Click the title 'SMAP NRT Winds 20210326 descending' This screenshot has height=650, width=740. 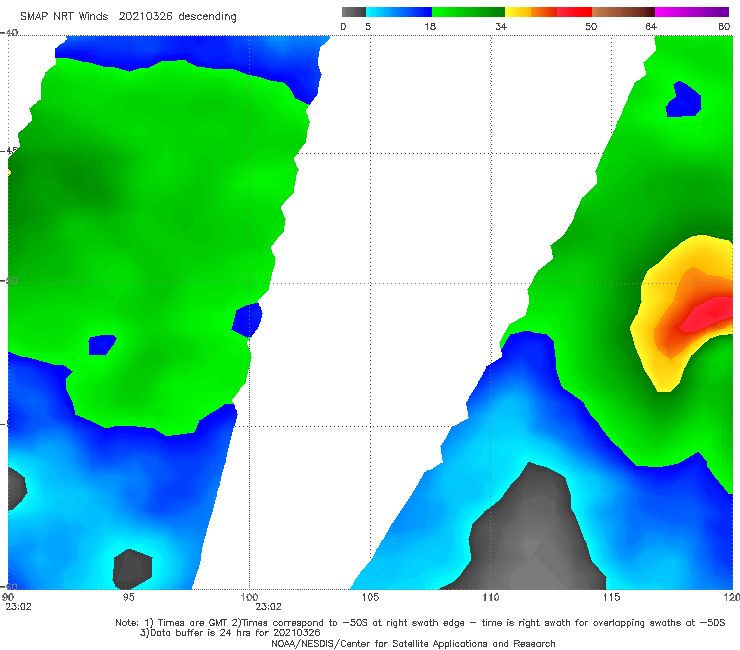click(x=128, y=16)
